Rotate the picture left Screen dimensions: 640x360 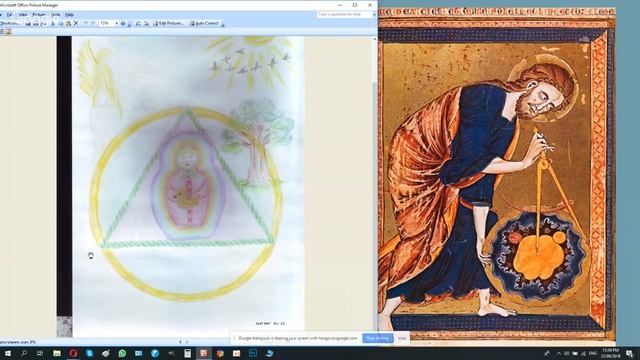tap(138, 24)
